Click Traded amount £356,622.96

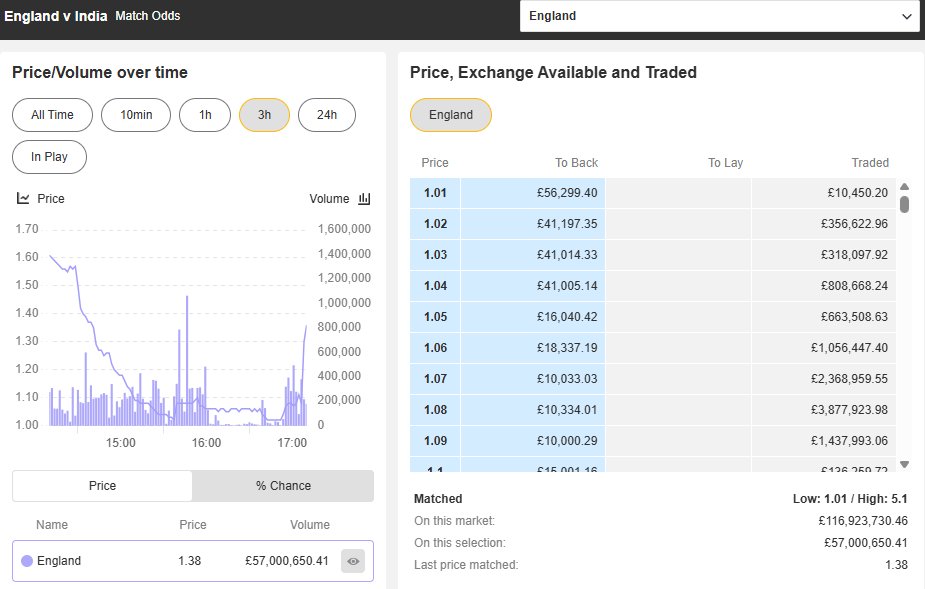[854, 224]
